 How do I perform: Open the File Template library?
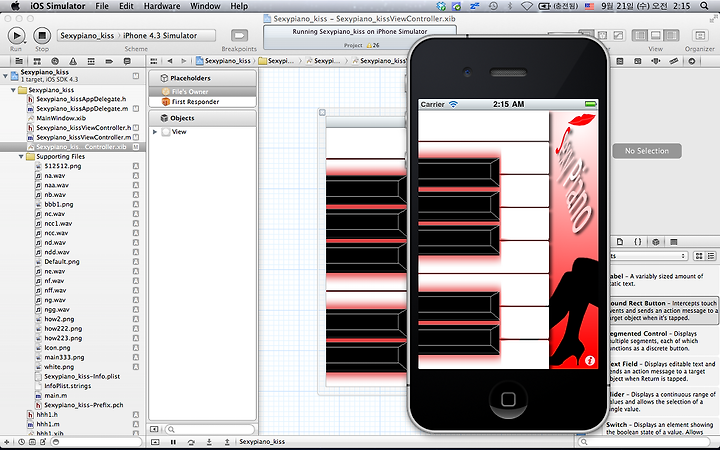tap(620, 242)
